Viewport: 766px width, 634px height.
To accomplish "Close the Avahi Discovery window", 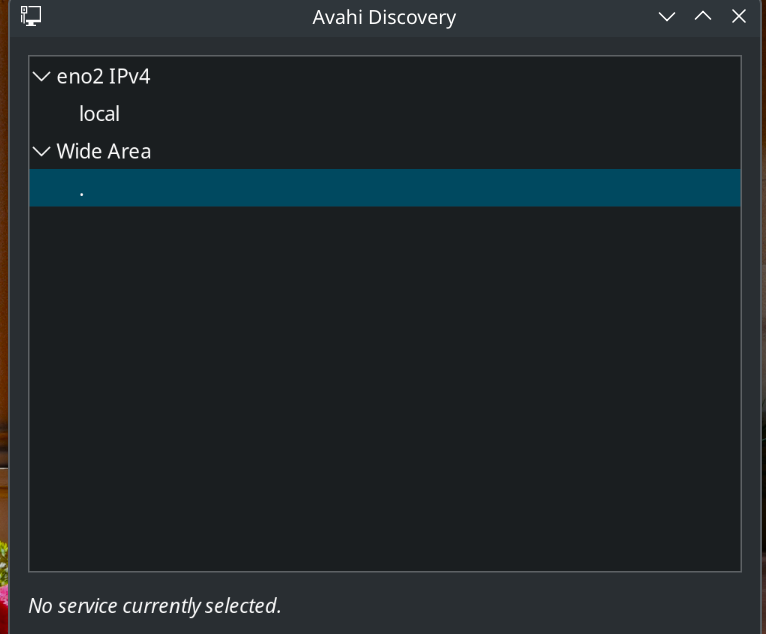I will tap(739, 17).
